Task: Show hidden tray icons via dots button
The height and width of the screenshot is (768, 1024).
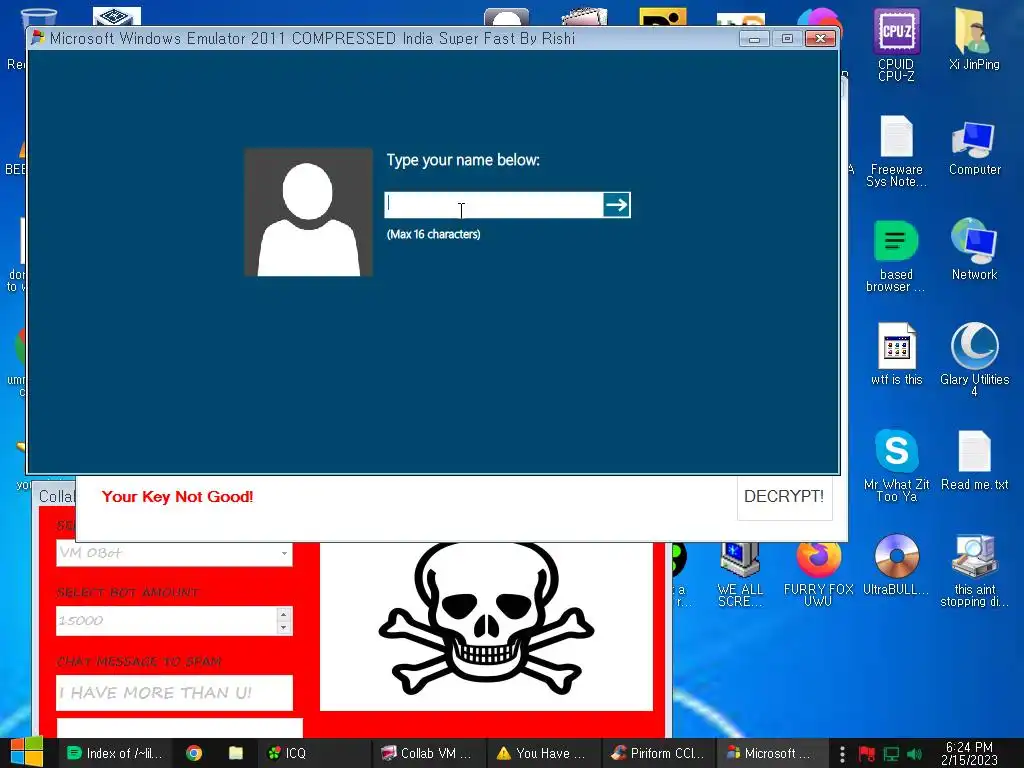Action: click(842, 754)
